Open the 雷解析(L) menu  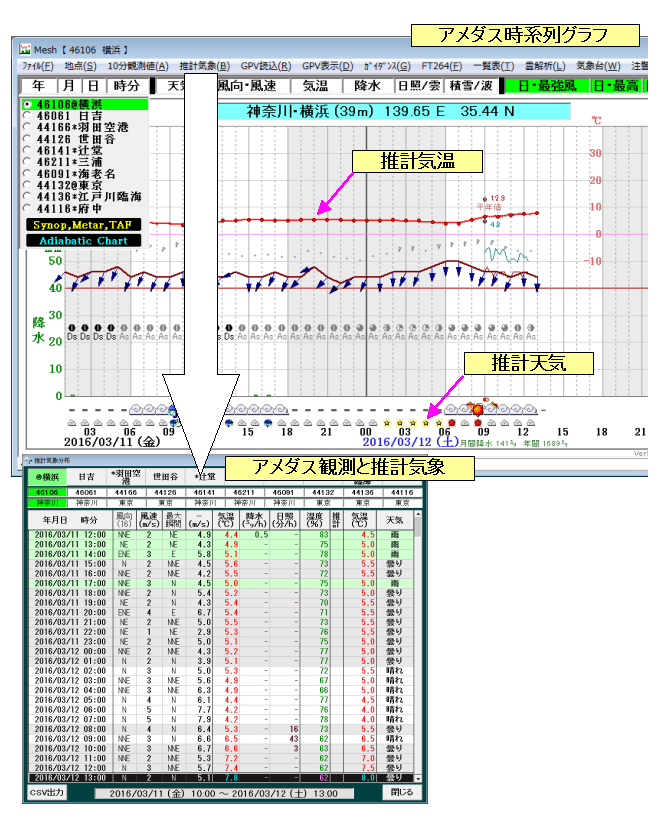(545, 66)
